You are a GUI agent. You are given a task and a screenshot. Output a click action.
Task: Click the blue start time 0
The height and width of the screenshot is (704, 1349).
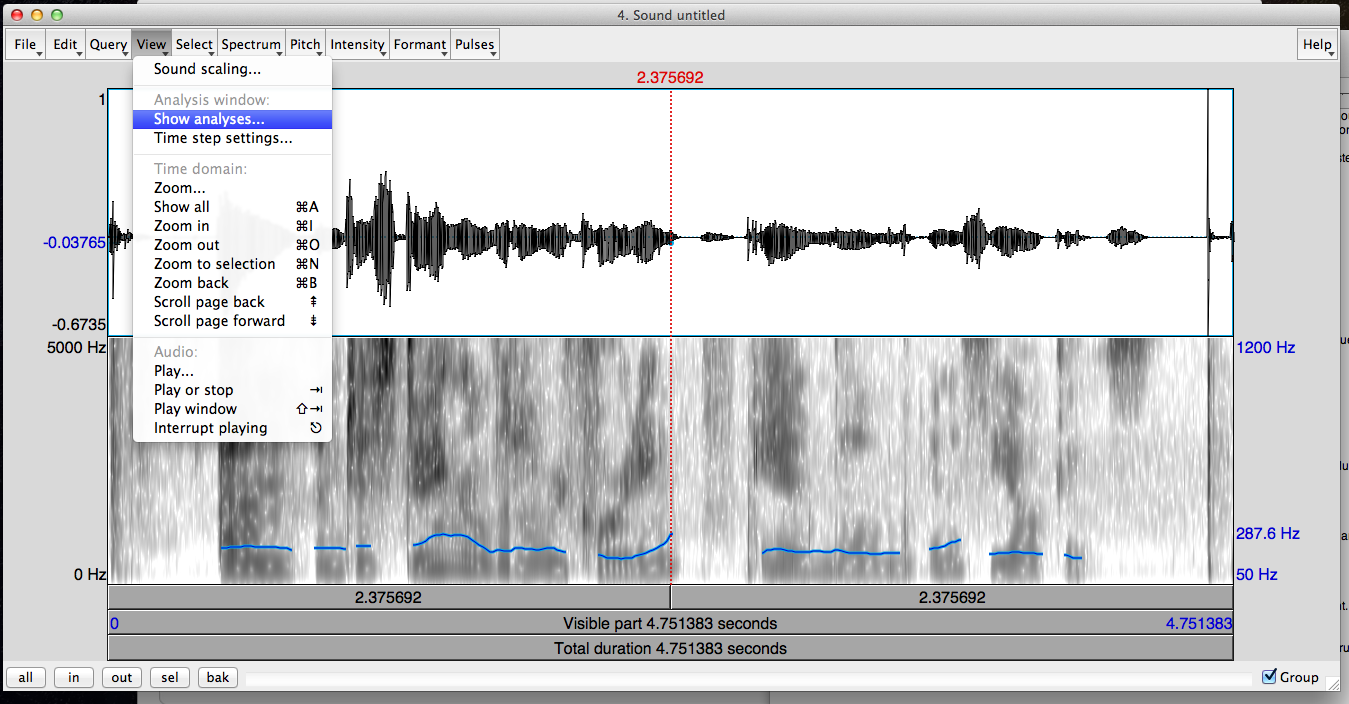pos(114,624)
